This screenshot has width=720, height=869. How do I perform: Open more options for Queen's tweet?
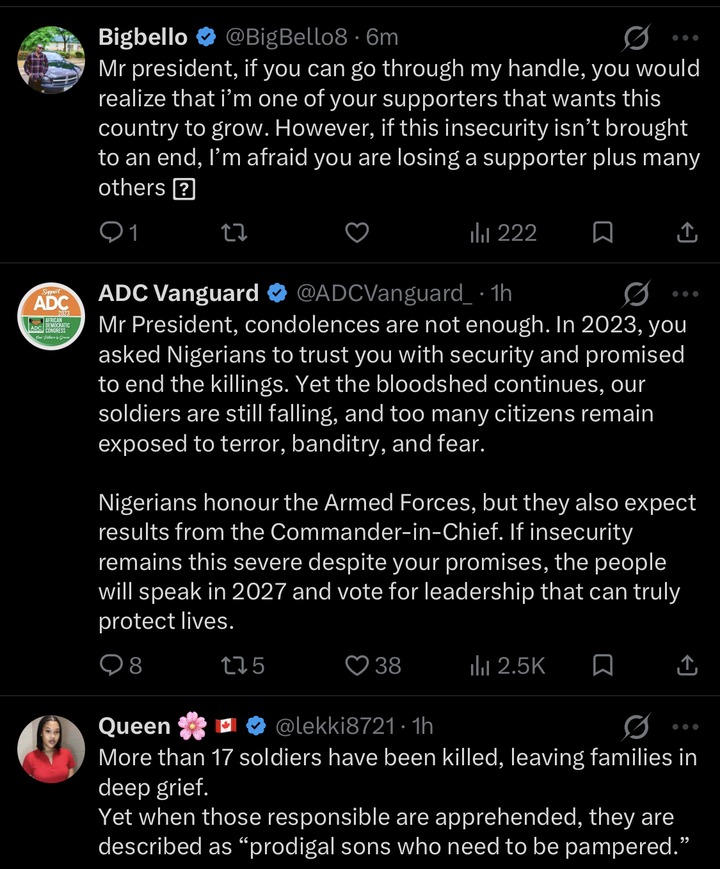pyautogui.click(x=686, y=726)
